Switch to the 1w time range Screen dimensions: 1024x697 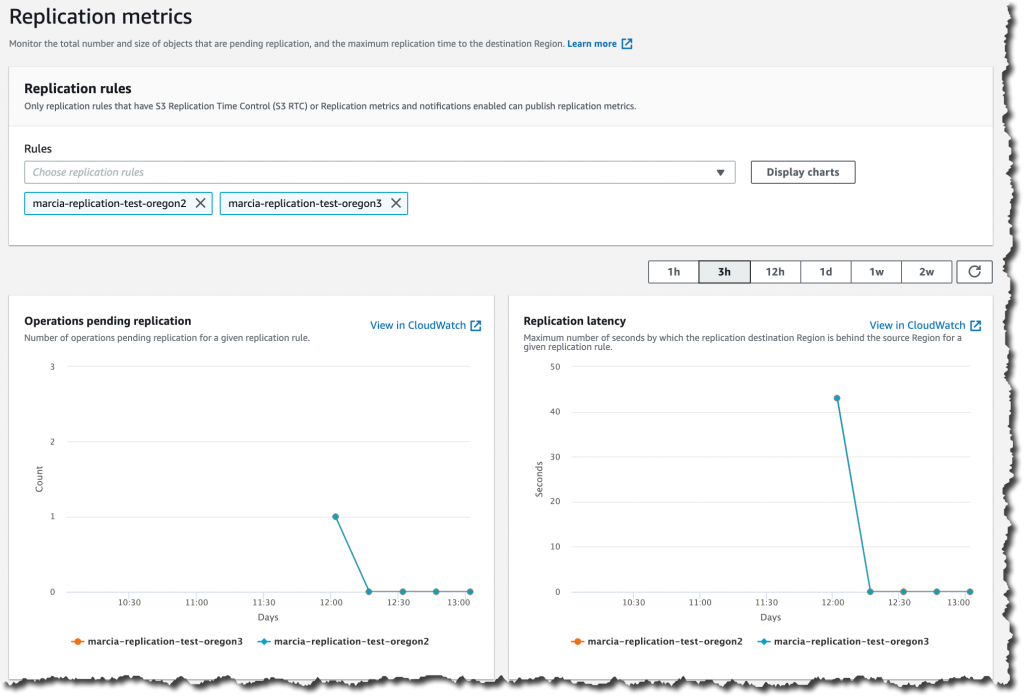(876, 271)
